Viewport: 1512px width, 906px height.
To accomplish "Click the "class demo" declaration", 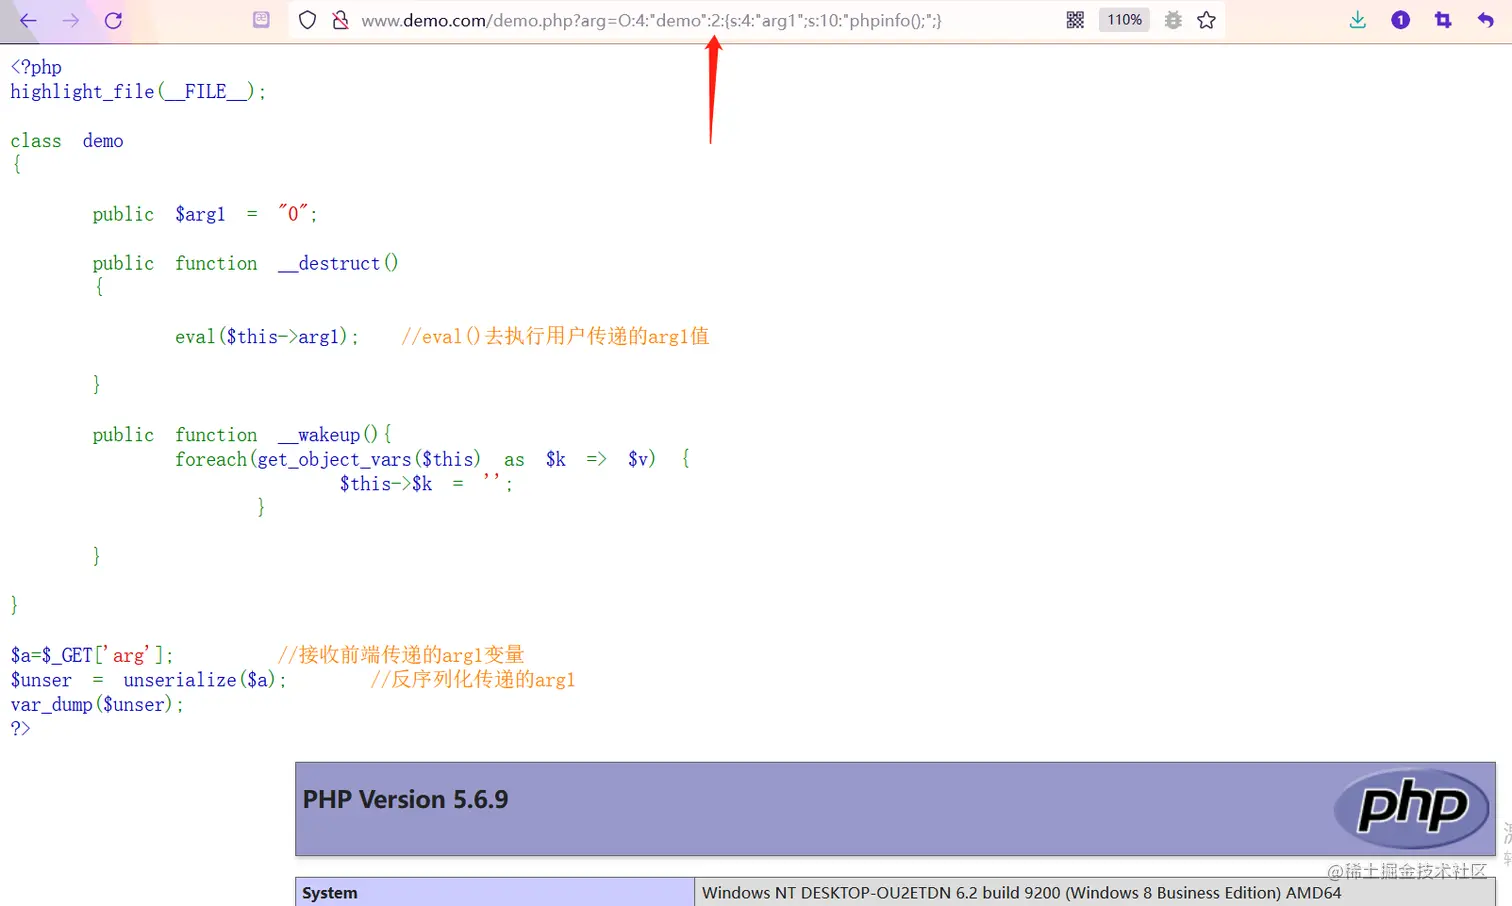I will (67, 141).
